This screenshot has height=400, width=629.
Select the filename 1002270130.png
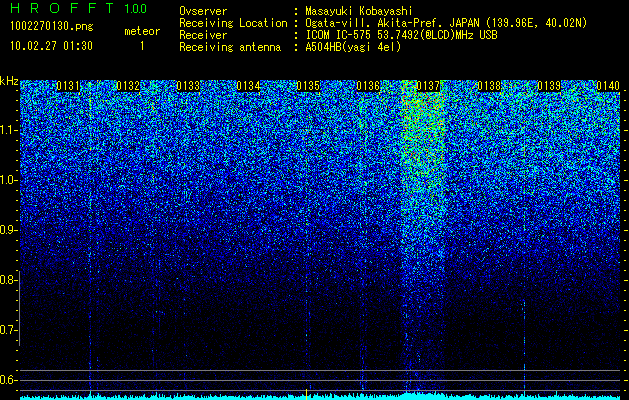pos(52,27)
